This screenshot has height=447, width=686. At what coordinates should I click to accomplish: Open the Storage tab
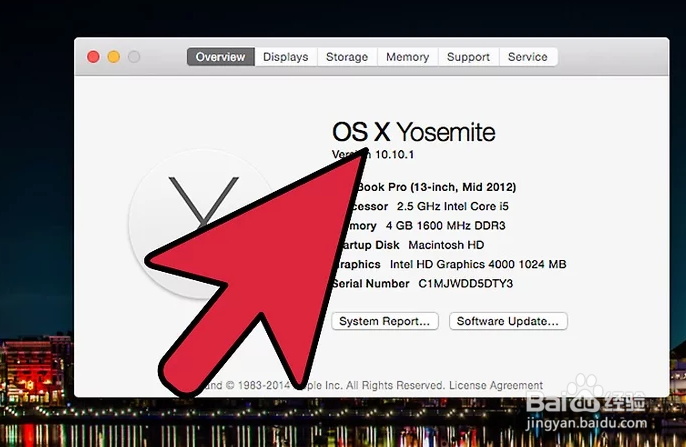347,57
